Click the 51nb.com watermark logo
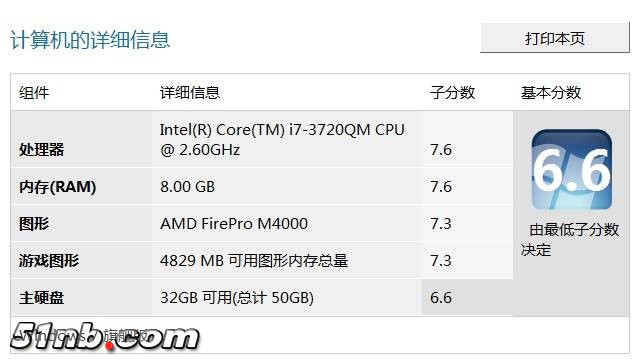 (x=105, y=337)
